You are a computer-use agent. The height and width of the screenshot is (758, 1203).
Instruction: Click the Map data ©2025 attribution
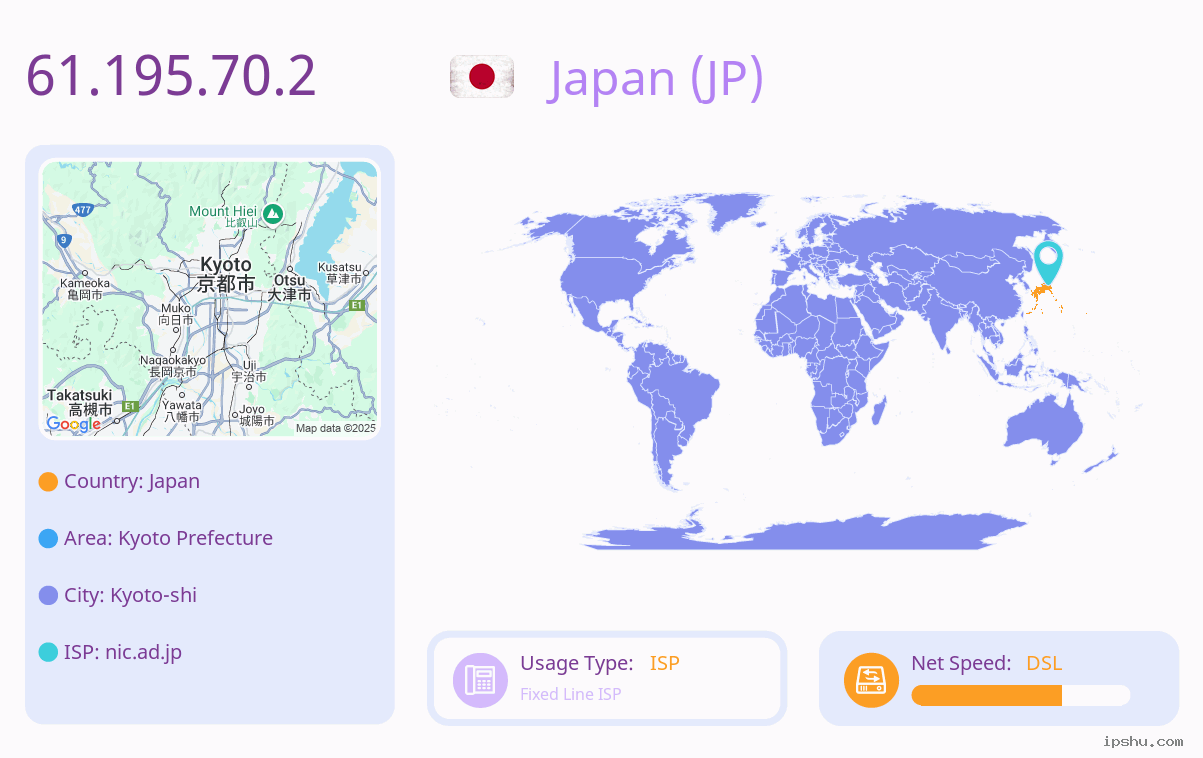pyautogui.click(x=336, y=428)
